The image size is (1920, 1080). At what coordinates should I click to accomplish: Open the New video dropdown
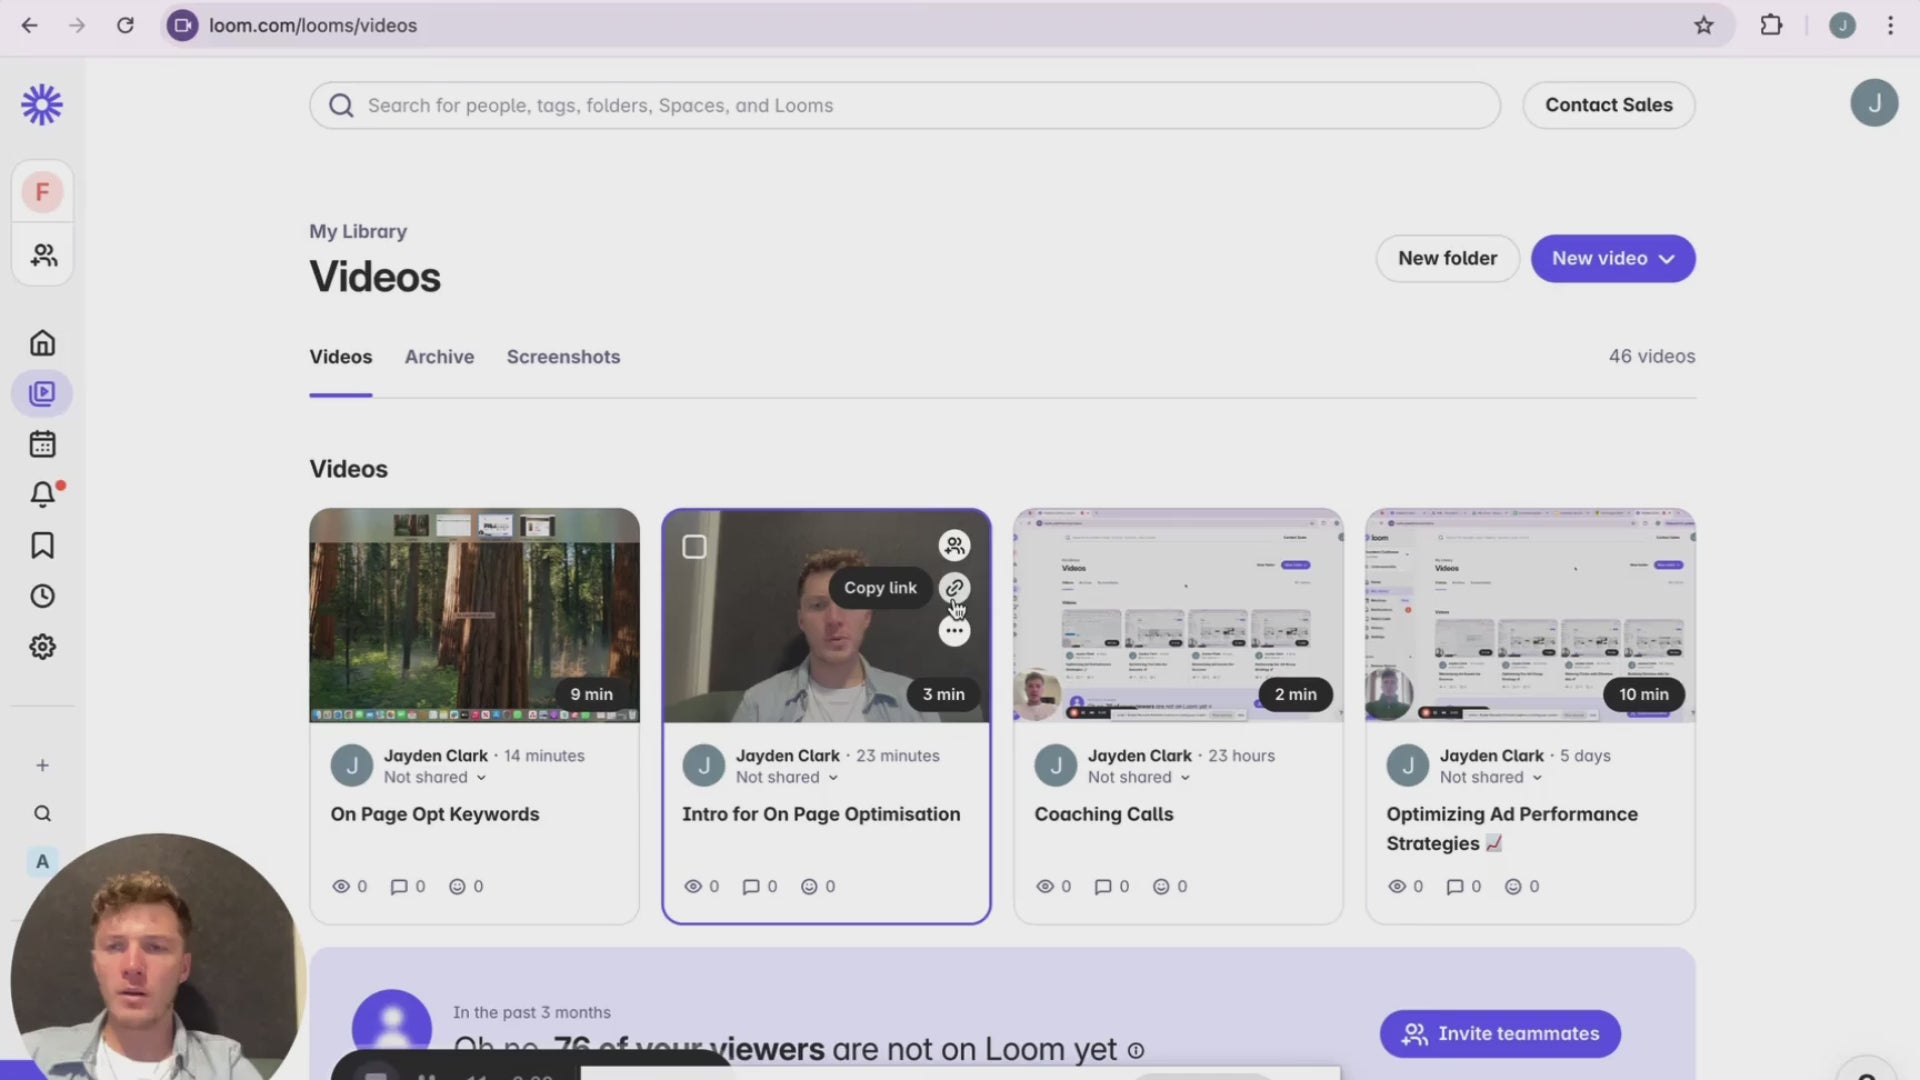(1612, 259)
